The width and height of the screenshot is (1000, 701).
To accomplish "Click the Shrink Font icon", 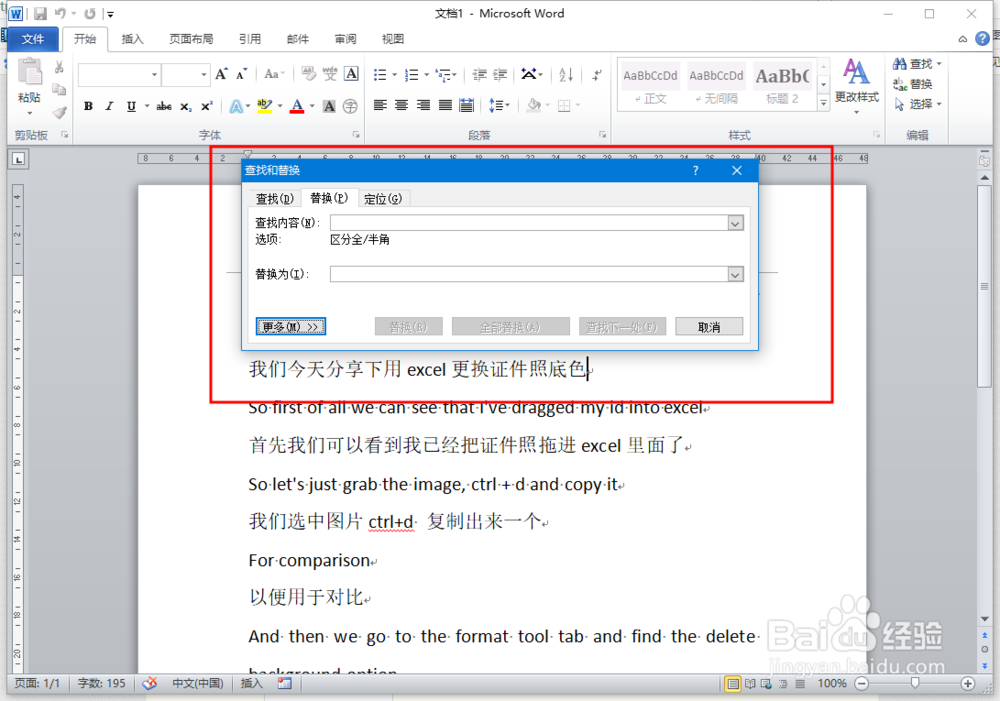I will (x=241, y=74).
